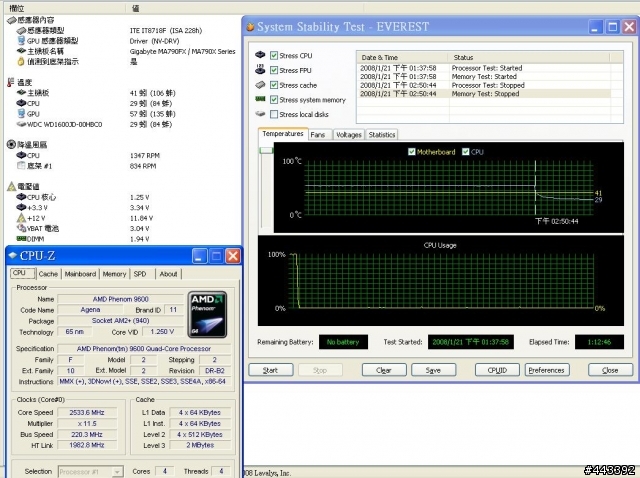Screen dimensions: 640x478
Task: Click the AMD Phenom processor logo
Action: coord(207,314)
